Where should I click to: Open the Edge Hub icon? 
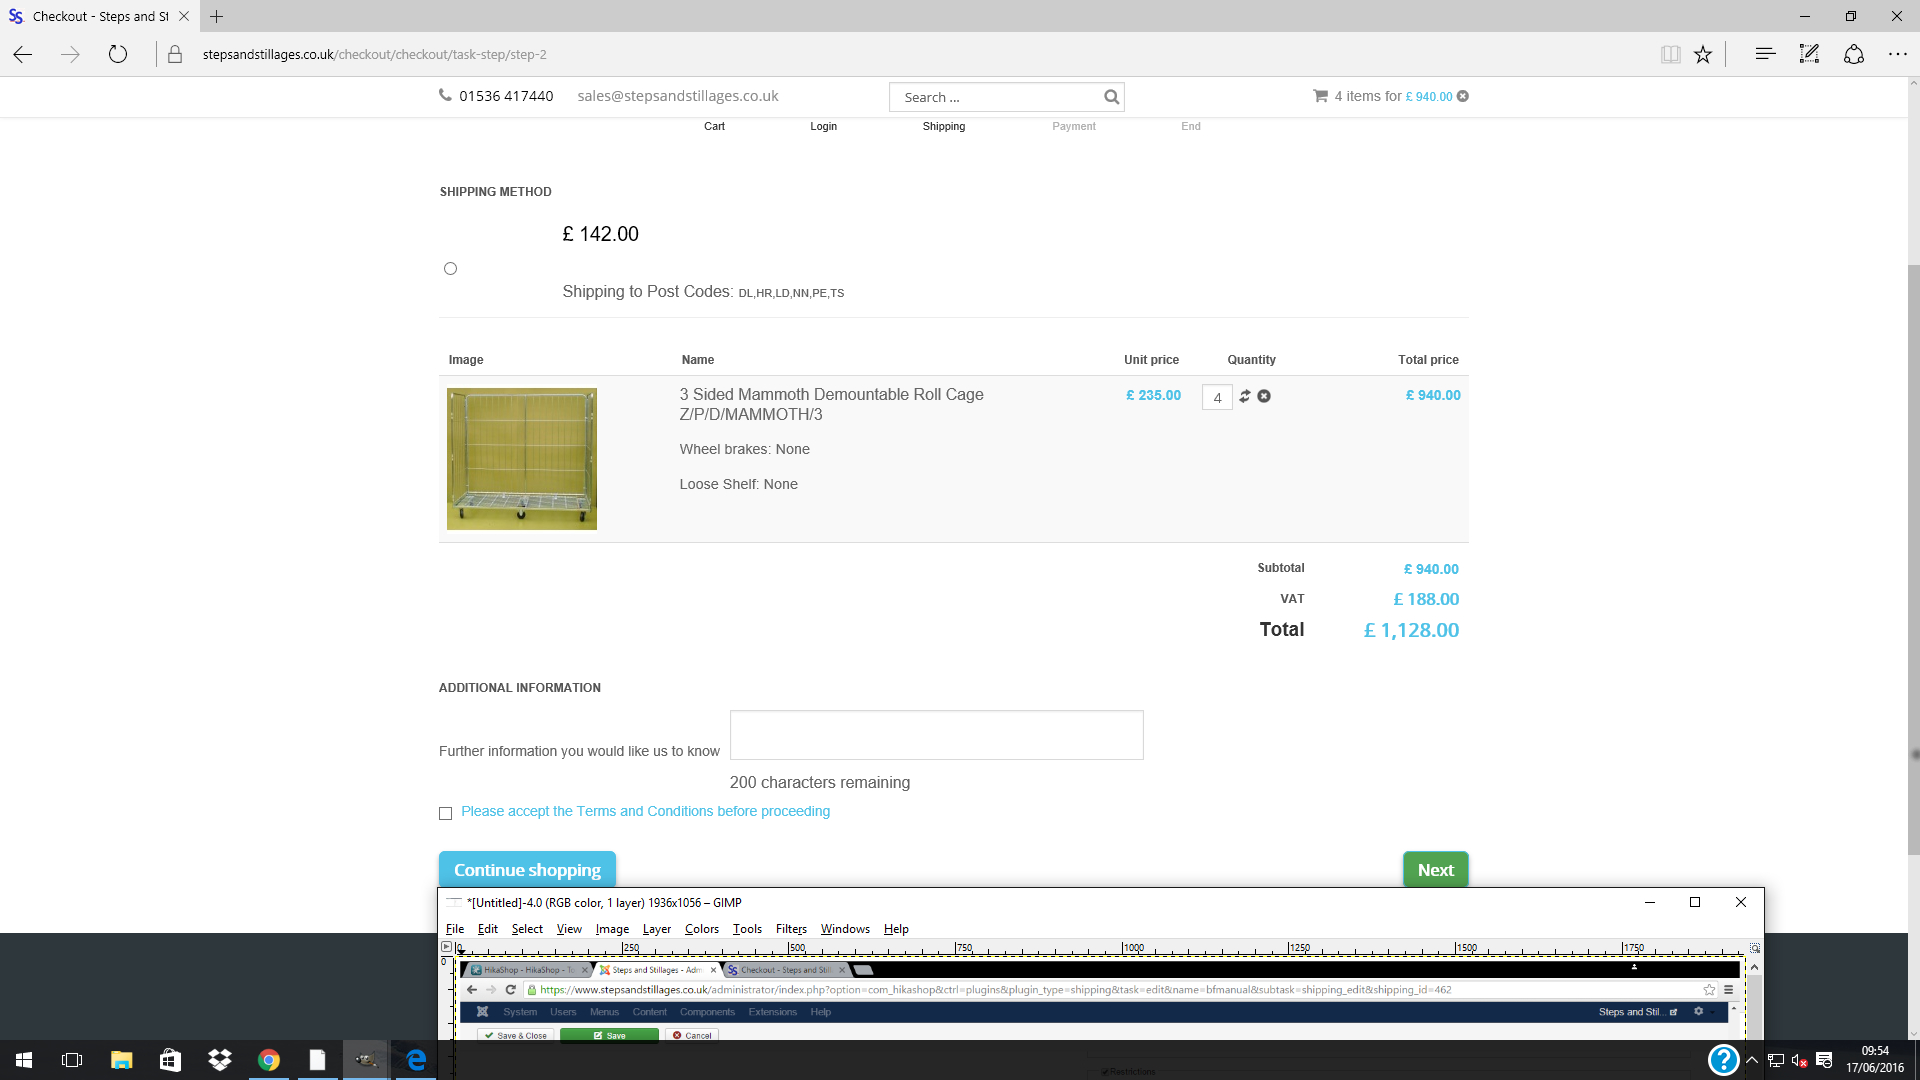[1765, 54]
